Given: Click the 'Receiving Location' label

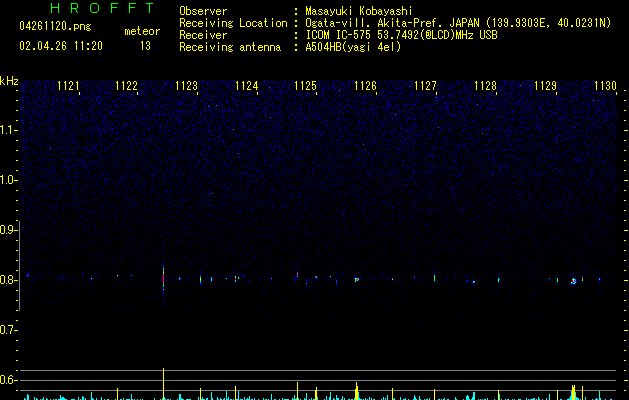Looking at the screenshot, I should coord(233,23).
